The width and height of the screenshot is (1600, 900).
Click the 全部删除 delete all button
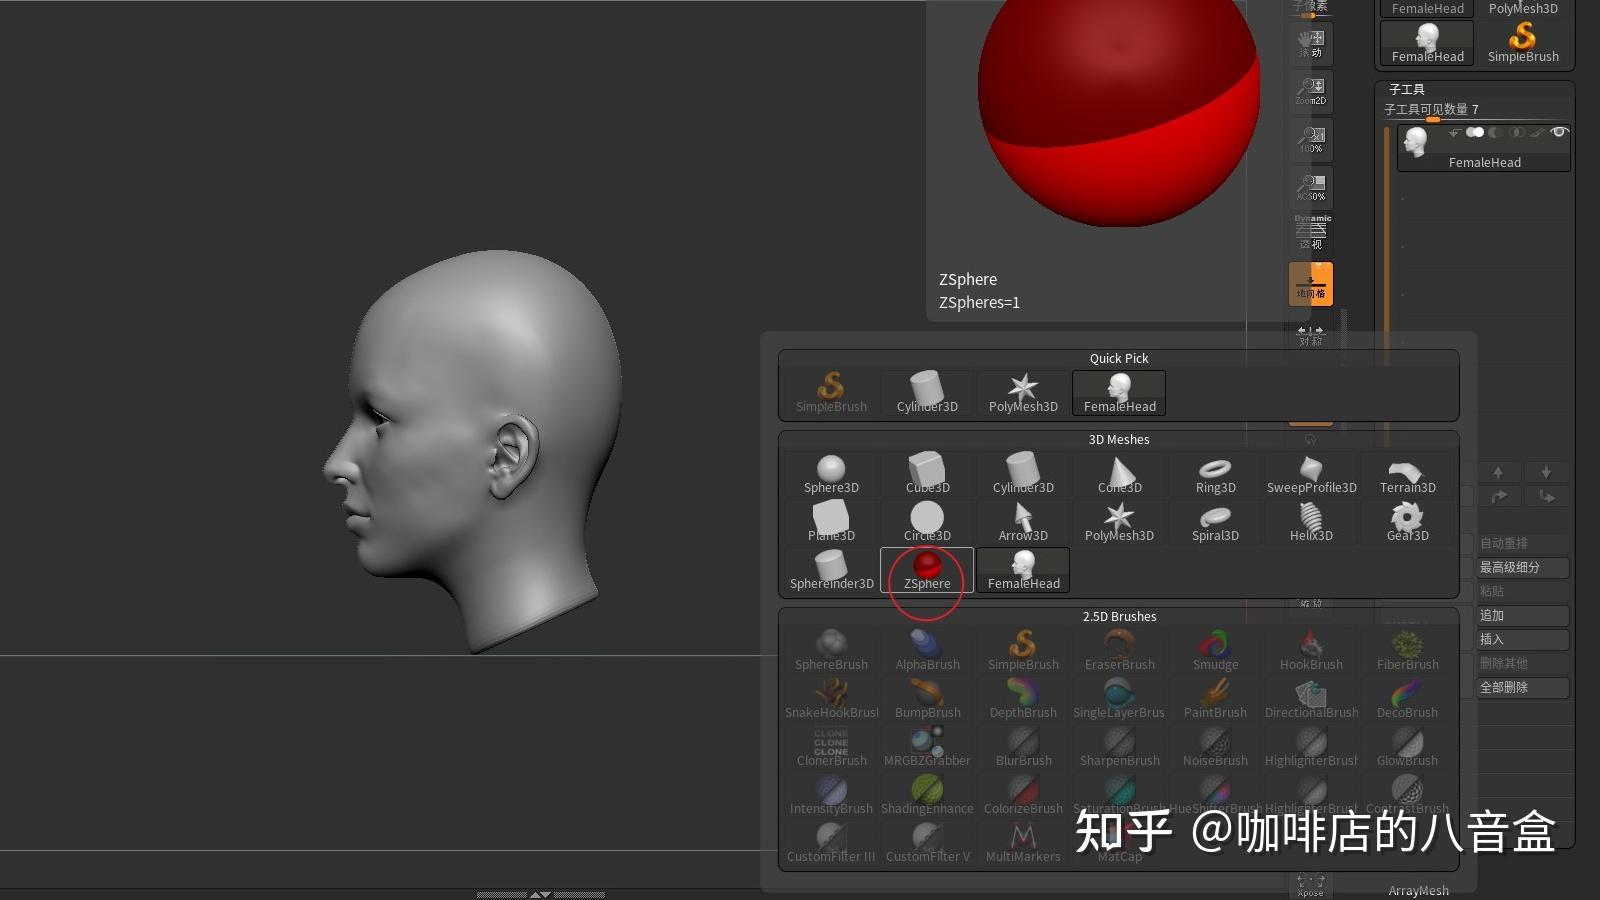coord(1523,687)
